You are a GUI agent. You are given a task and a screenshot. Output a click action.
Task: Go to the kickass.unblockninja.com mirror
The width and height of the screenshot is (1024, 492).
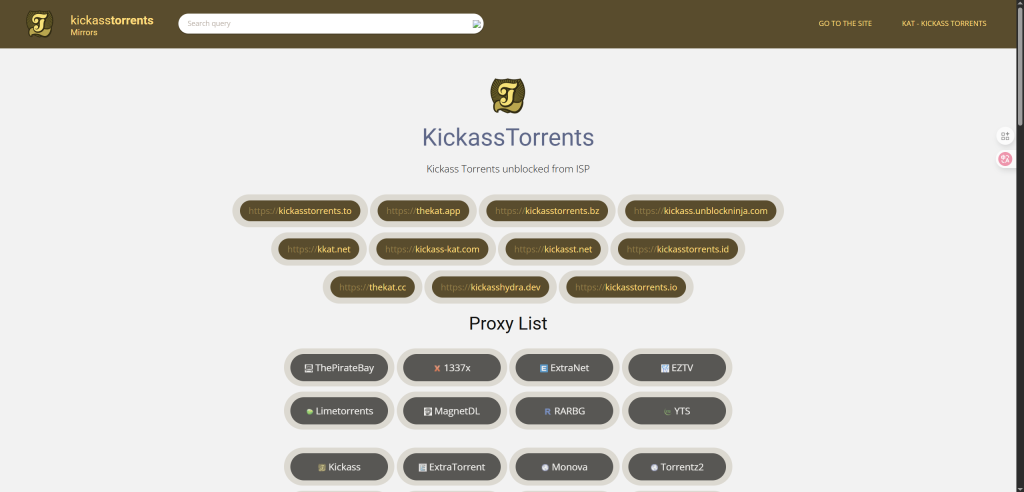coord(700,211)
